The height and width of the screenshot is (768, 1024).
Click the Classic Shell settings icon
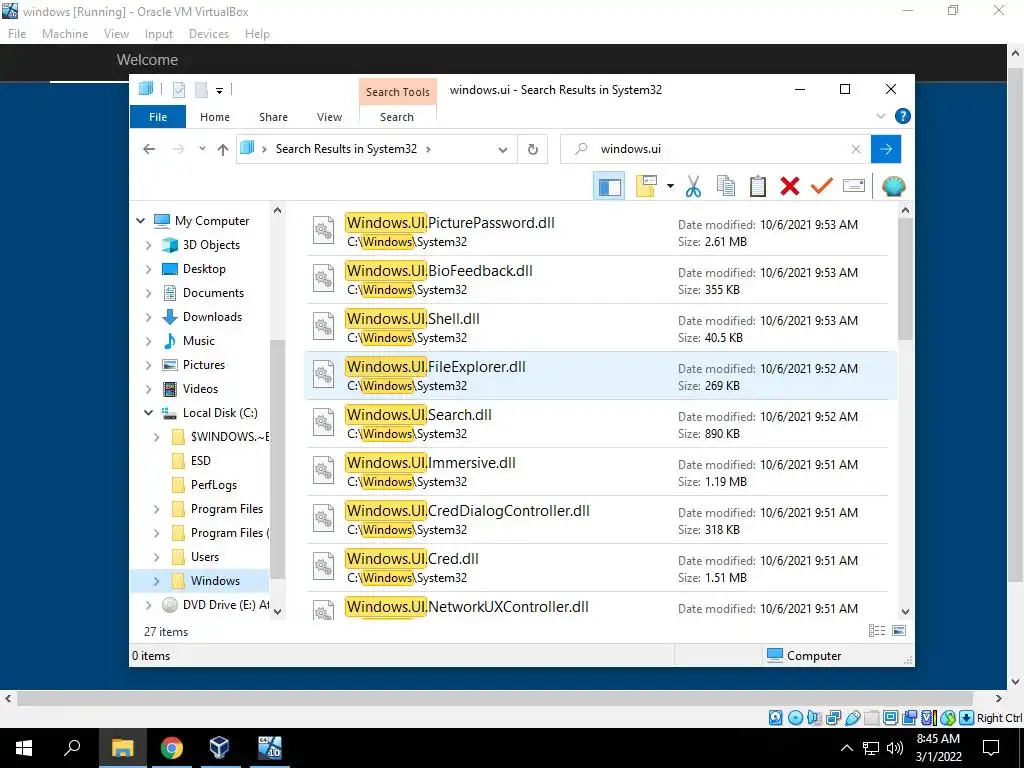893,187
